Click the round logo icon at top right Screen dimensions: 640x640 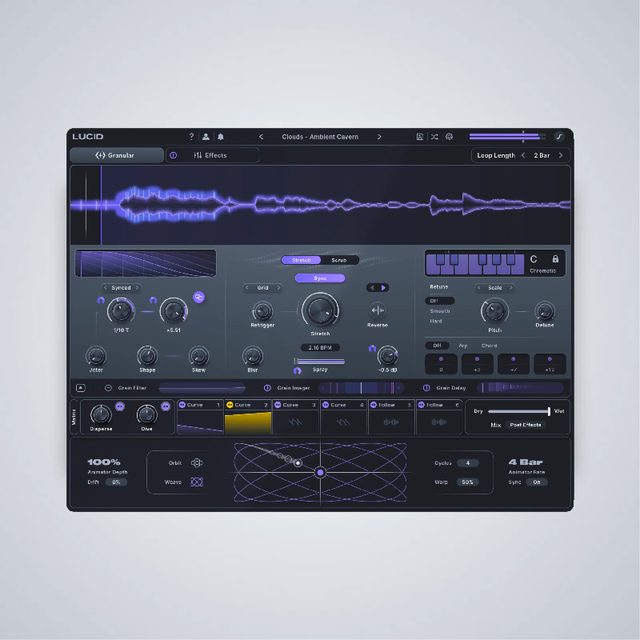(x=559, y=137)
